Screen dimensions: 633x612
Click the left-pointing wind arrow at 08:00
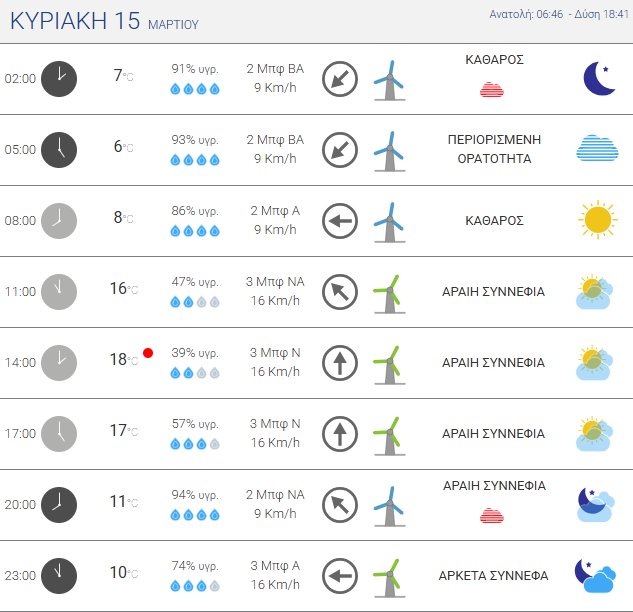(340, 221)
